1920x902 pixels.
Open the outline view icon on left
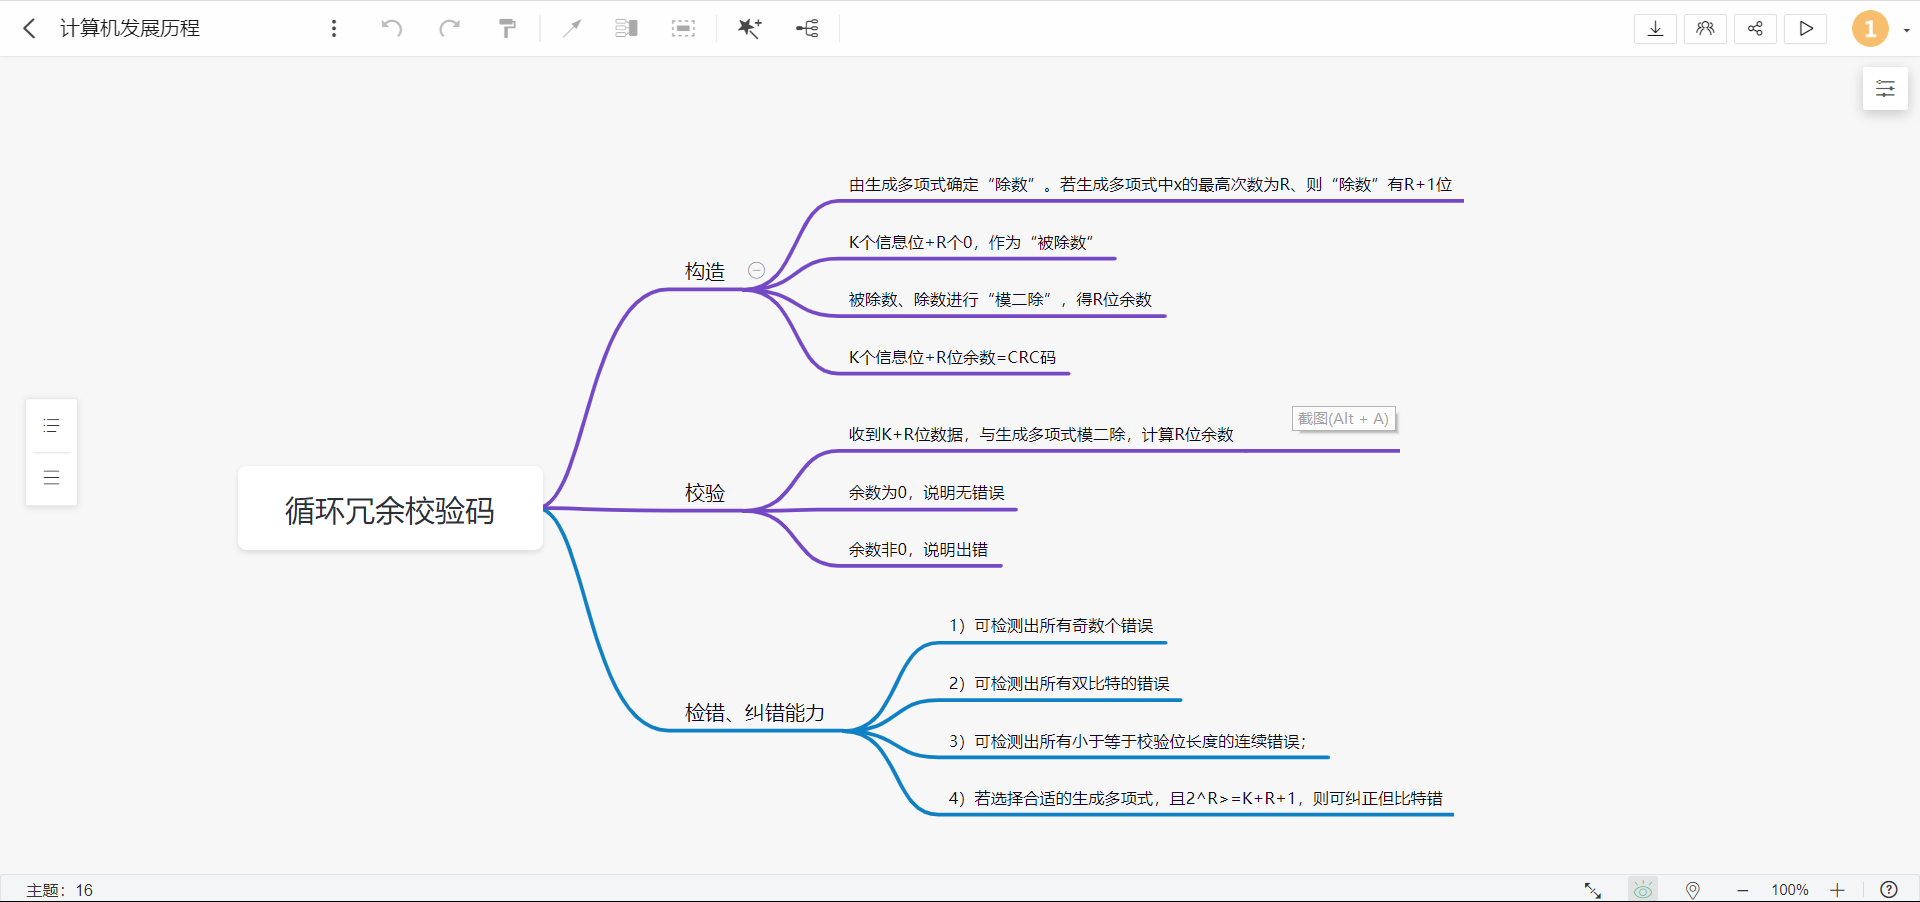pos(51,426)
